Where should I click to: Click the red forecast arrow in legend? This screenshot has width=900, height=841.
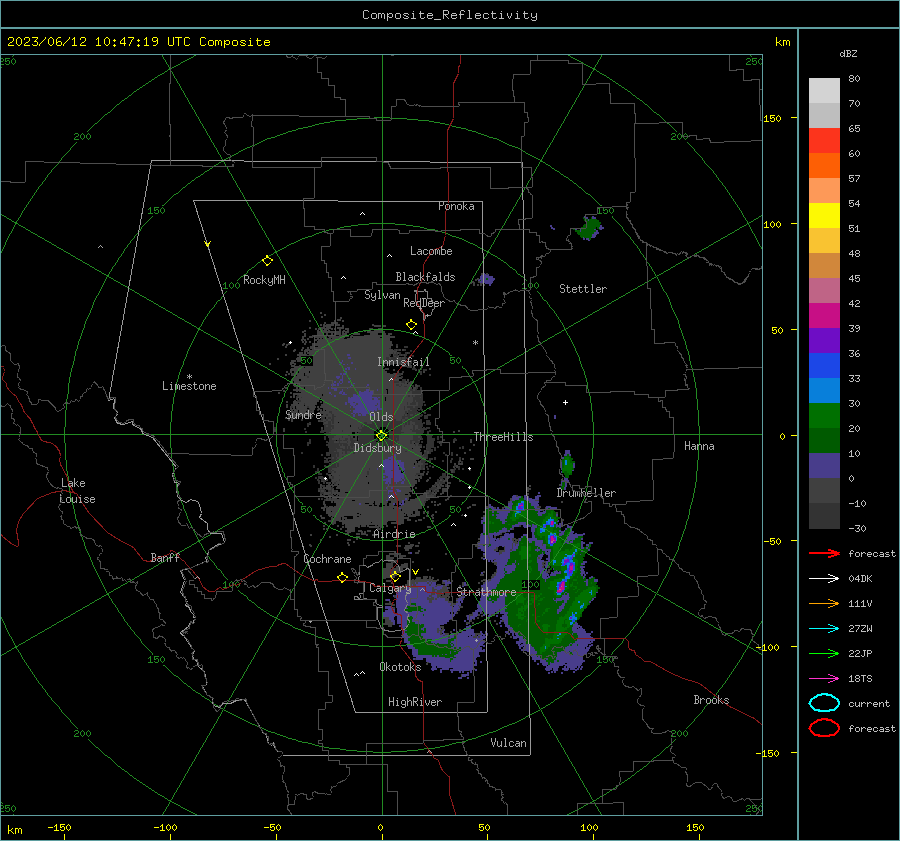pyautogui.click(x=824, y=553)
